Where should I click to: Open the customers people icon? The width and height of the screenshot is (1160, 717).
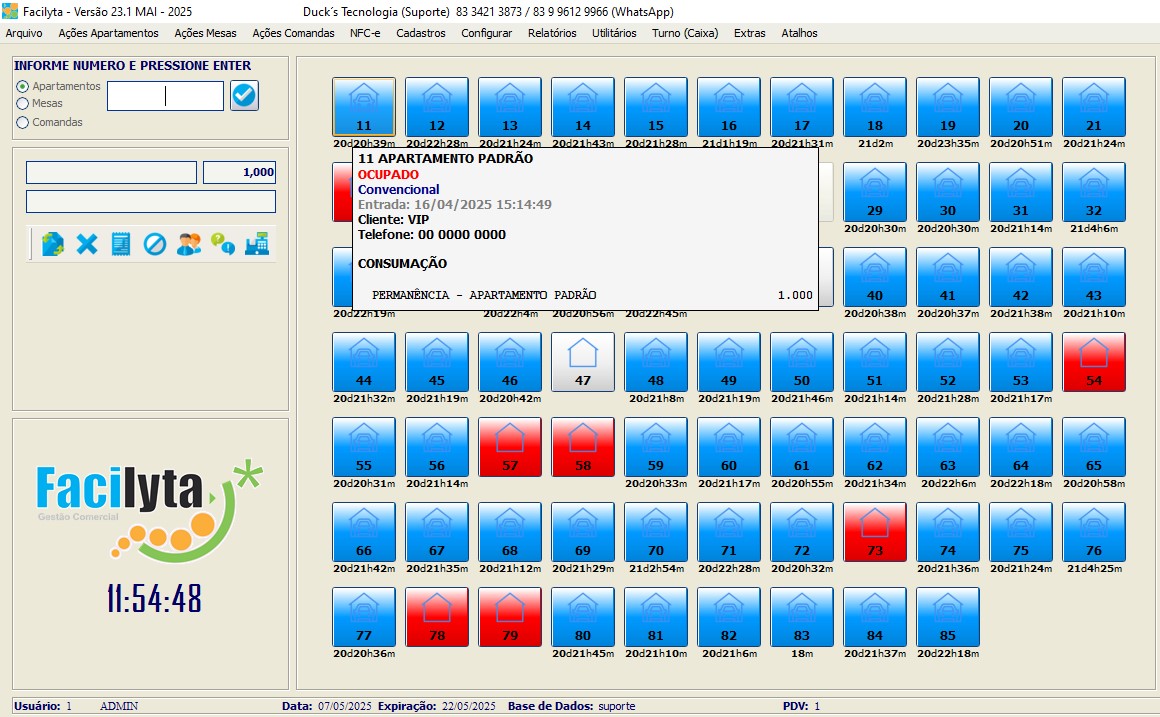click(189, 244)
